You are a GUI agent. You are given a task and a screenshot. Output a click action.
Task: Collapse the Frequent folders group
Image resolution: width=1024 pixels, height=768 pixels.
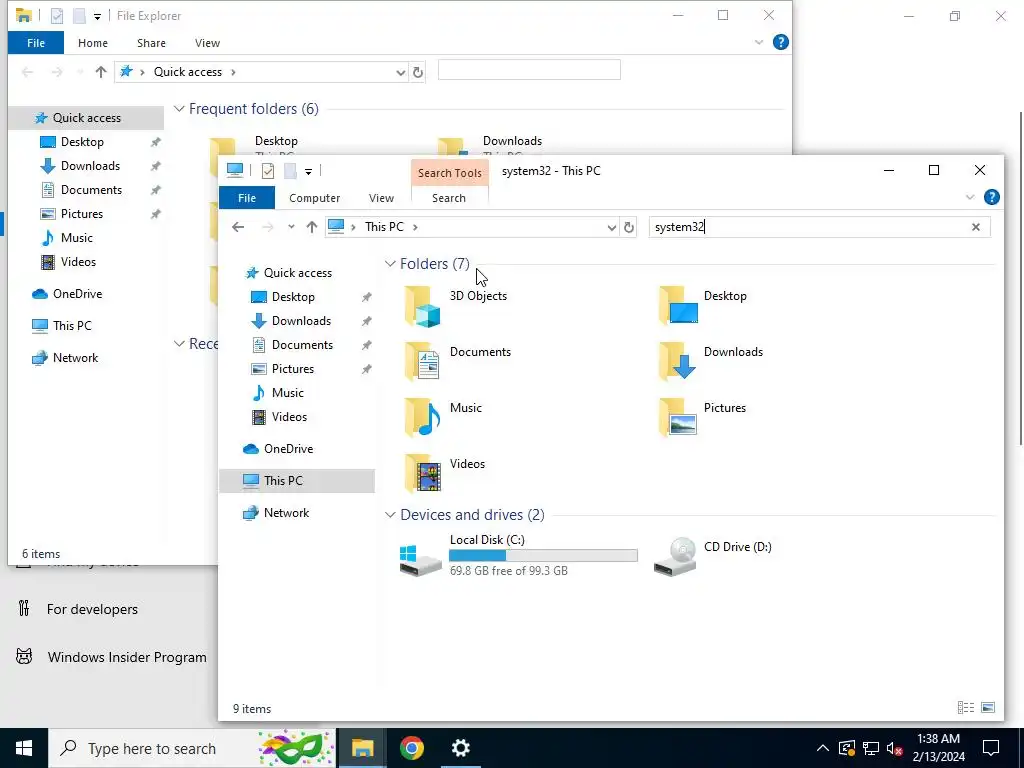(179, 109)
